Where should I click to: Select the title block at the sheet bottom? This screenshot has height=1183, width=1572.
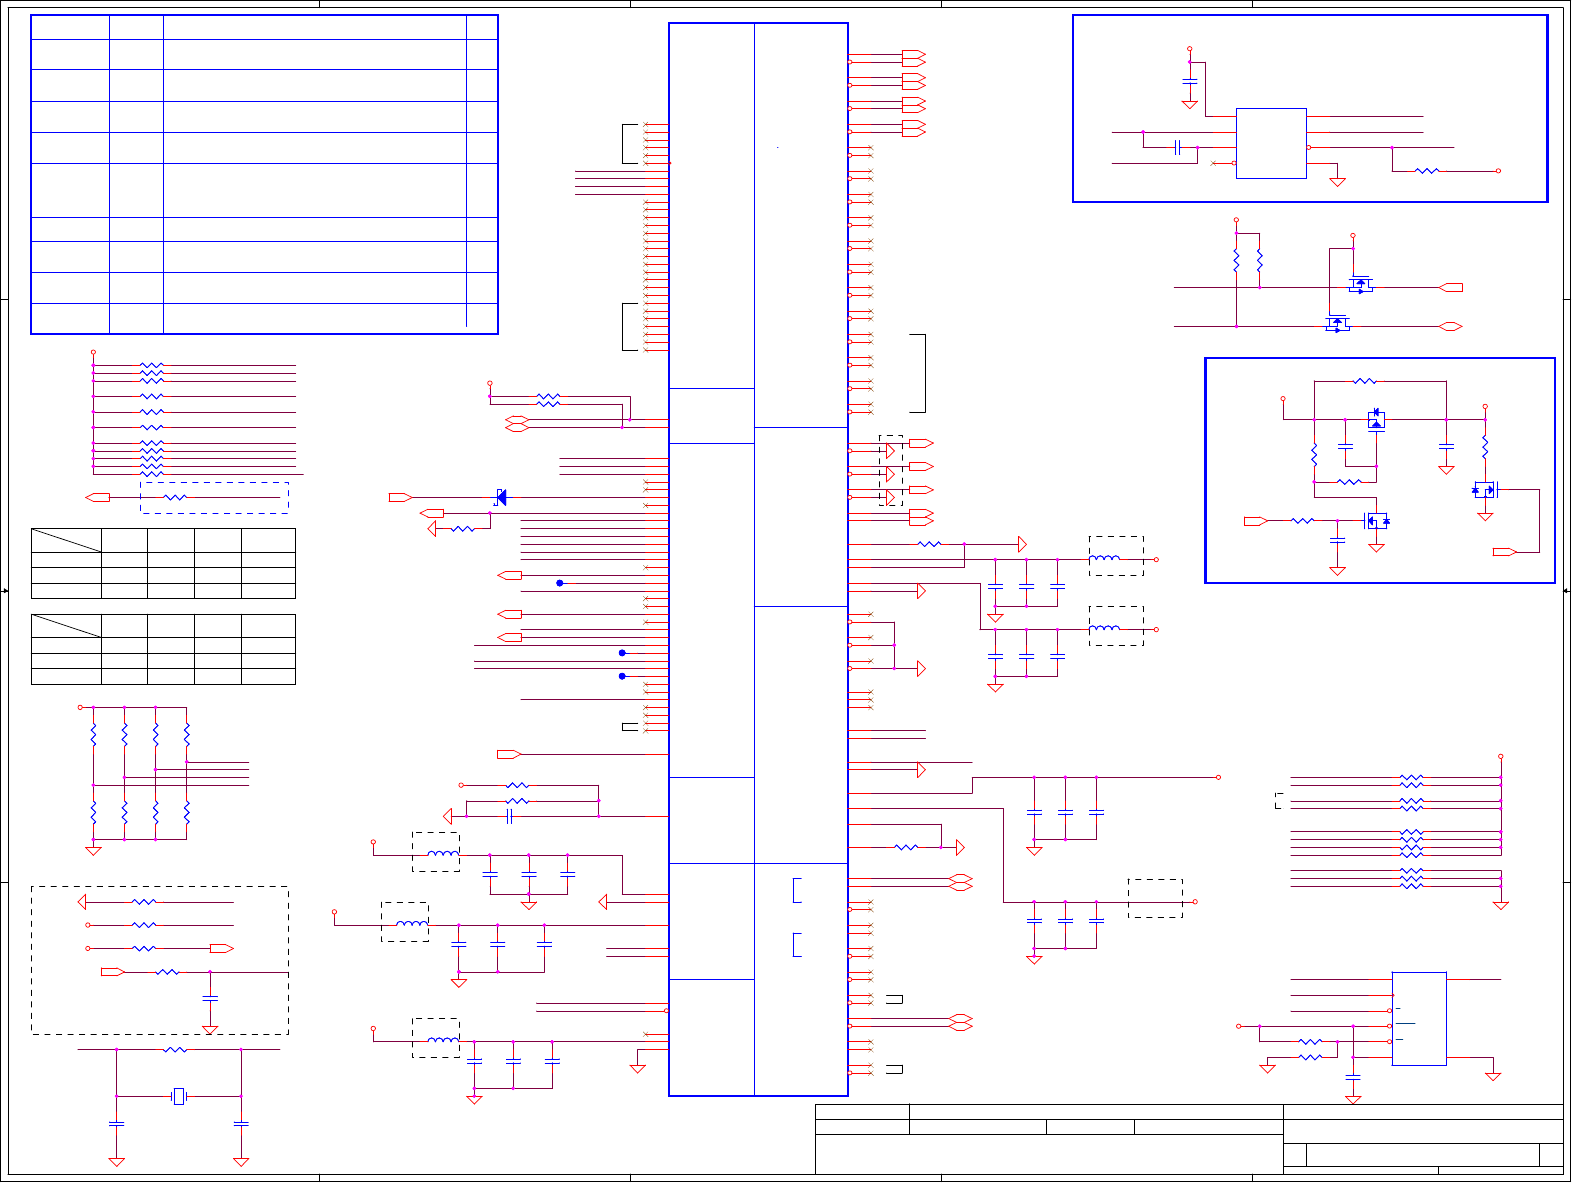[1189, 1139]
